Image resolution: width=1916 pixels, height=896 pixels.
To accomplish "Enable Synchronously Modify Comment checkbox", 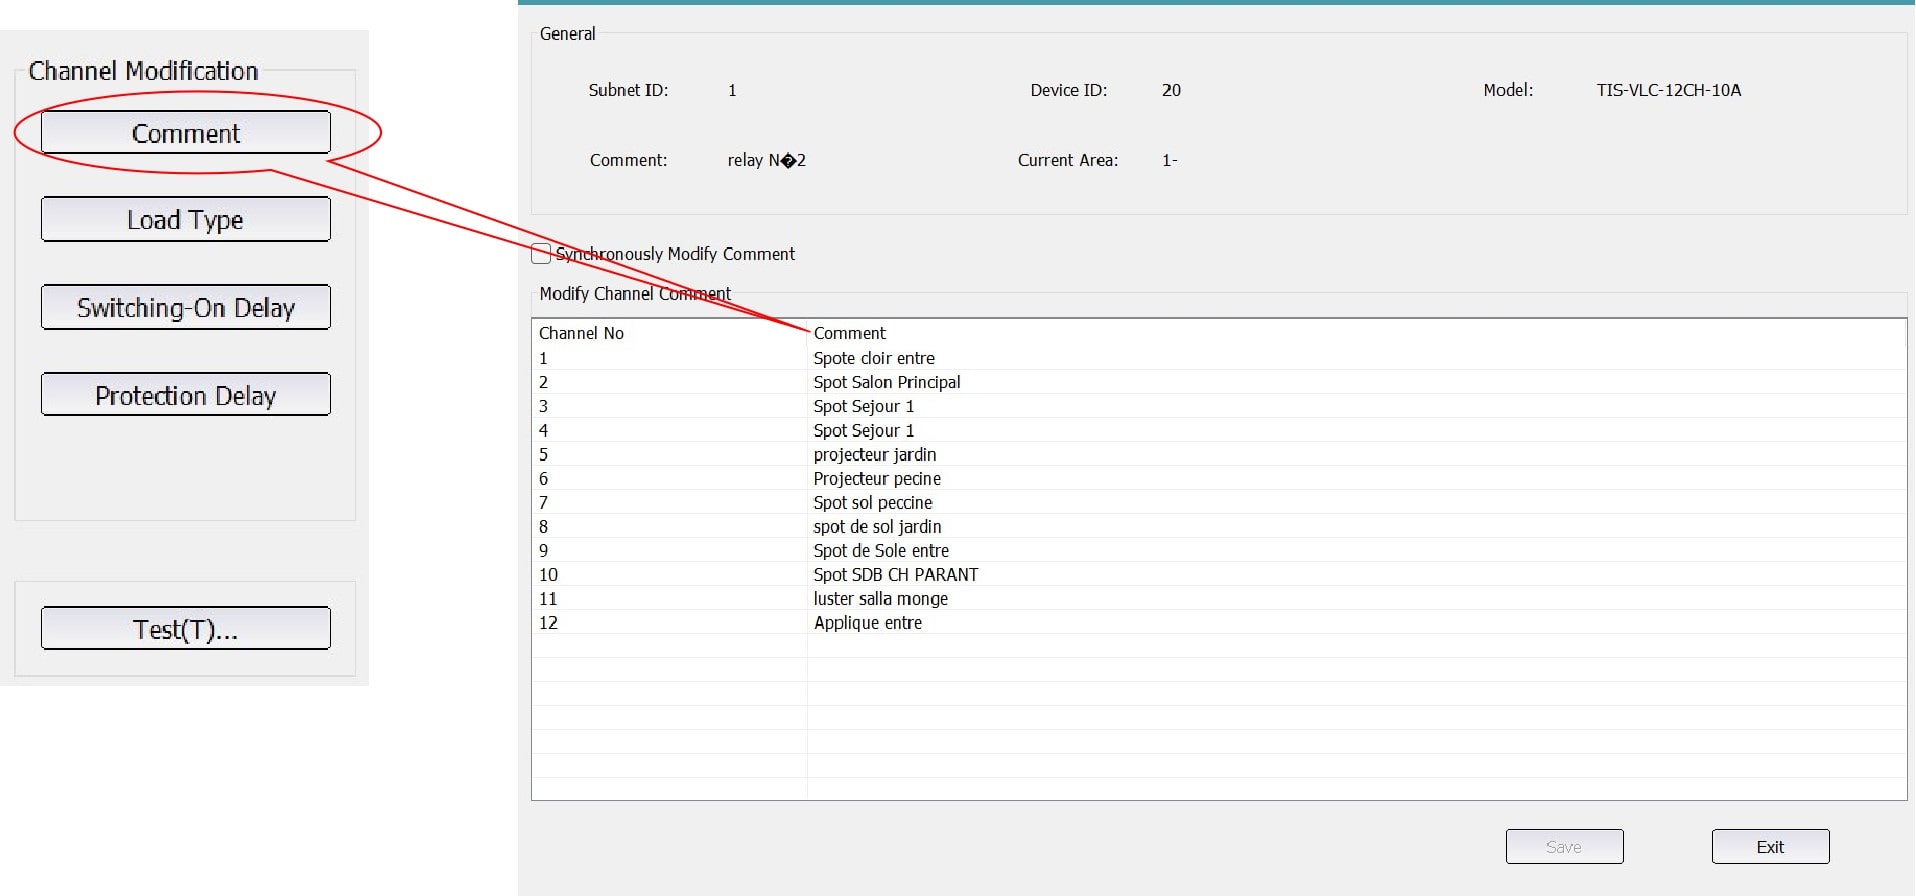I will click(x=541, y=253).
